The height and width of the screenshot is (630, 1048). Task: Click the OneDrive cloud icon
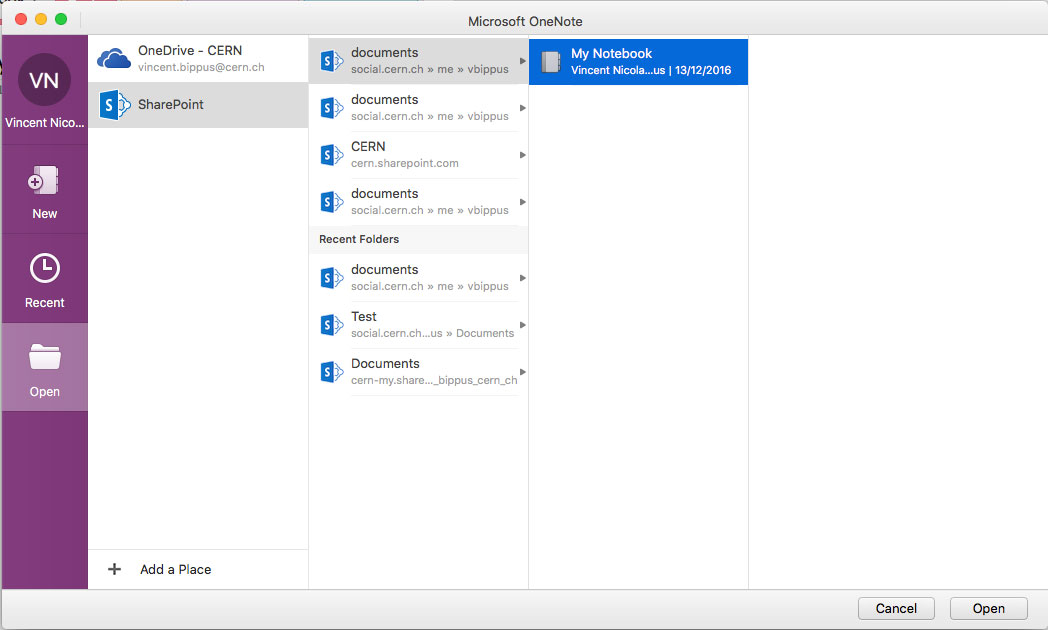click(114, 58)
